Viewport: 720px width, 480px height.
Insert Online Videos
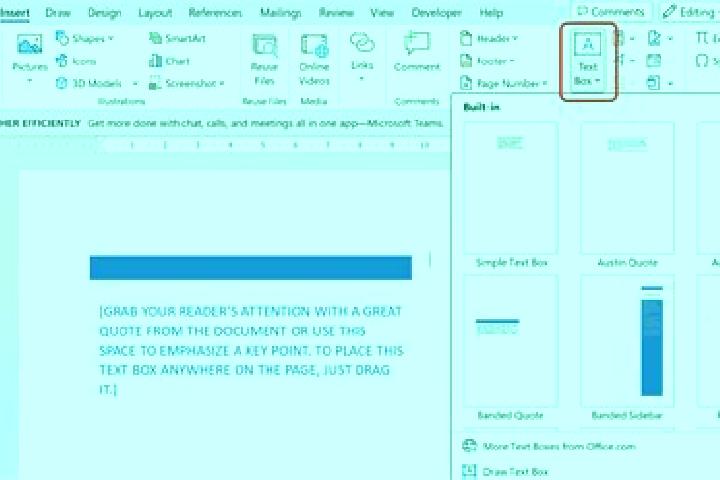(314, 60)
